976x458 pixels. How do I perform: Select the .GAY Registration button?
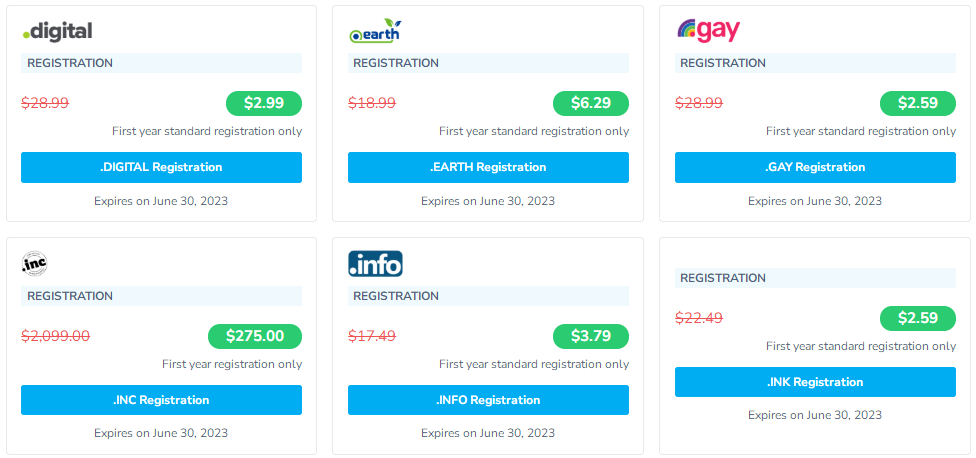pyautogui.click(x=815, y=167)
